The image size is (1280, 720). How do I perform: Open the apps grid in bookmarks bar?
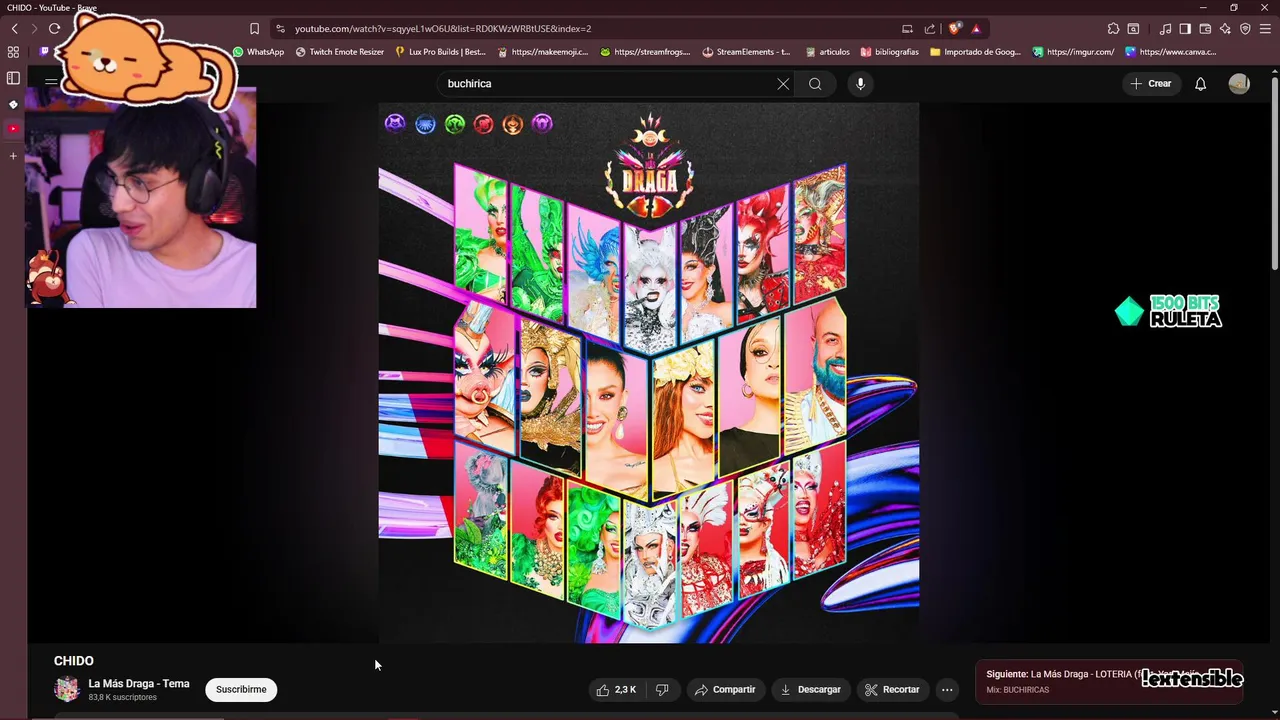point(13,52)
